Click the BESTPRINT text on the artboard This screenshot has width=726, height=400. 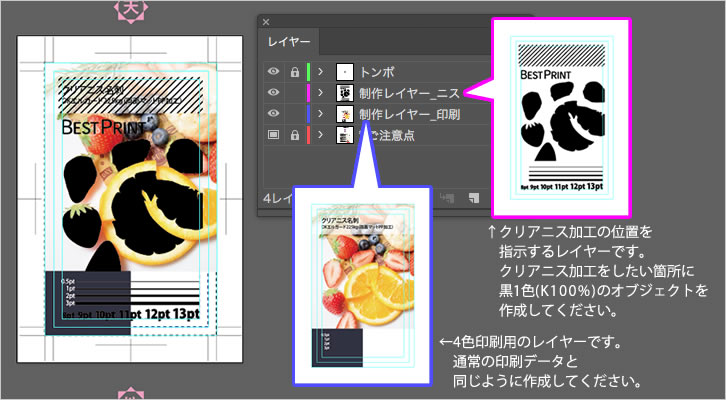click(x=103, y=127)
